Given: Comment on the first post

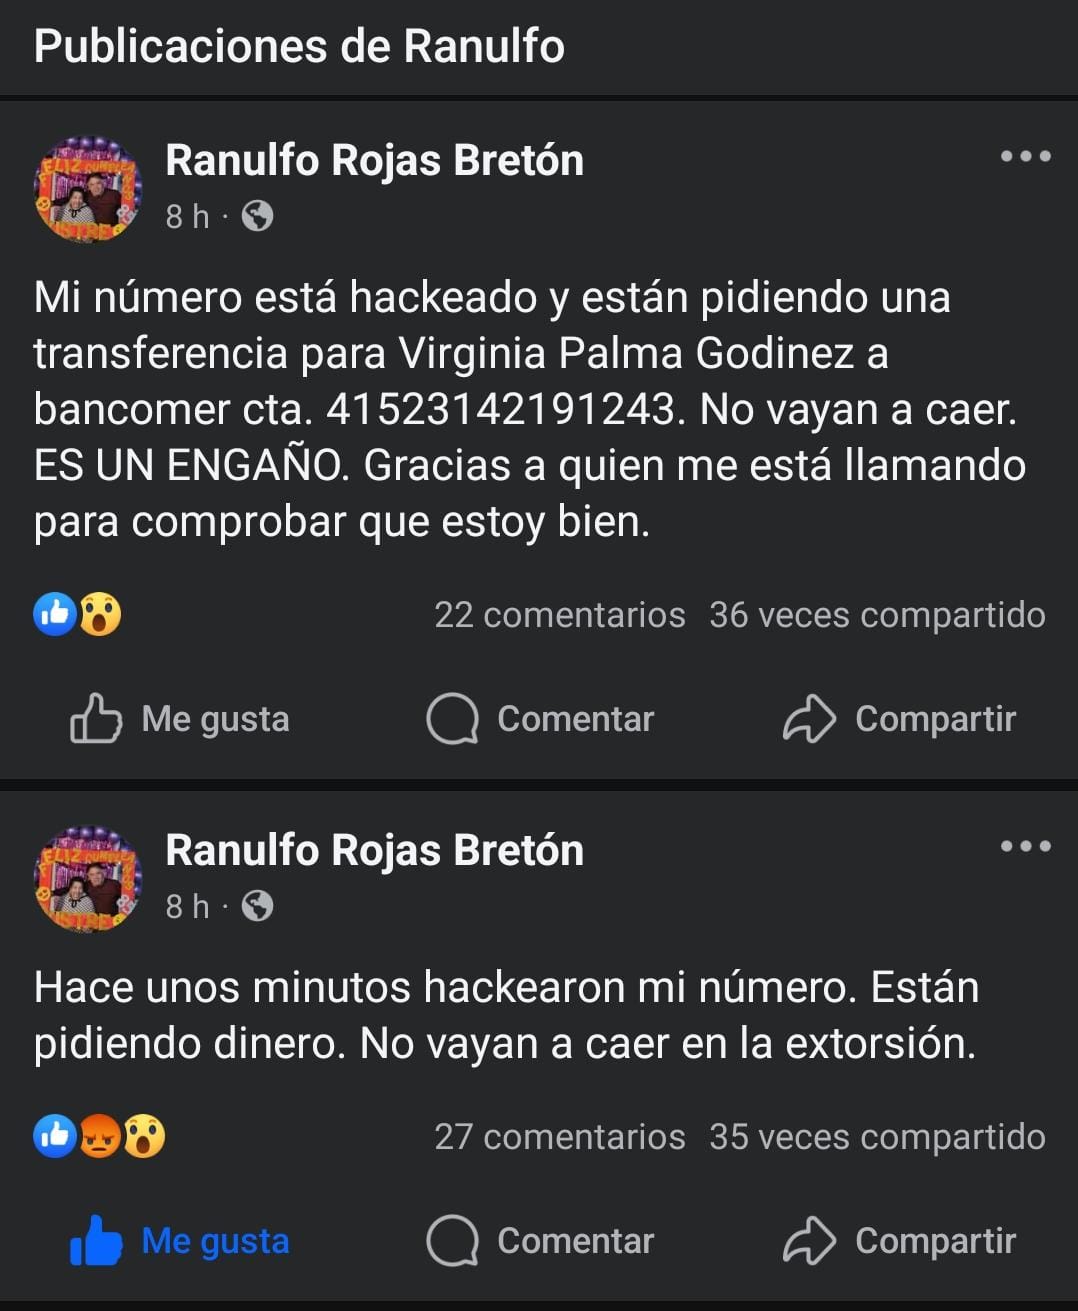Looking at the screenshot, I should [540, 719].
